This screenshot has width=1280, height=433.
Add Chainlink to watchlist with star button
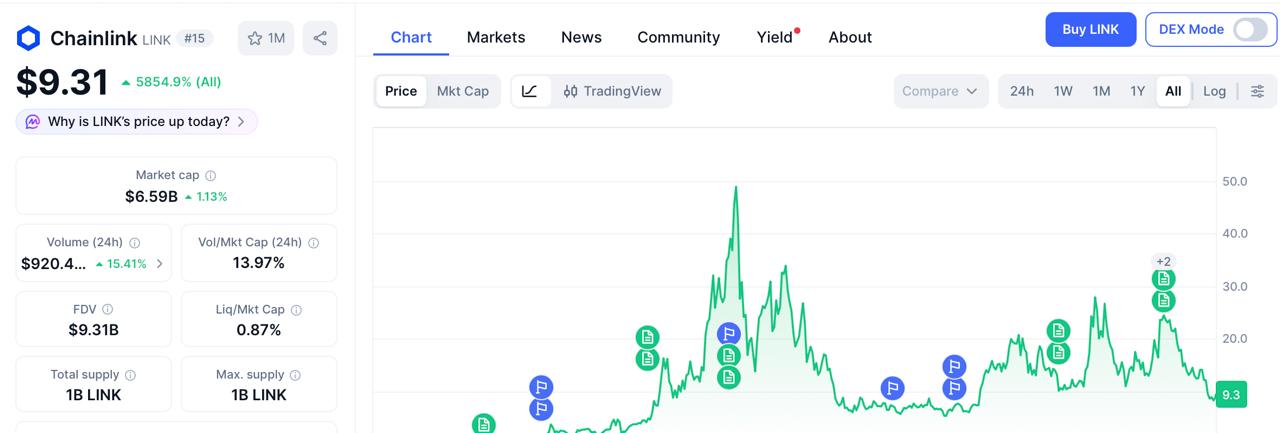click(266, 38)
